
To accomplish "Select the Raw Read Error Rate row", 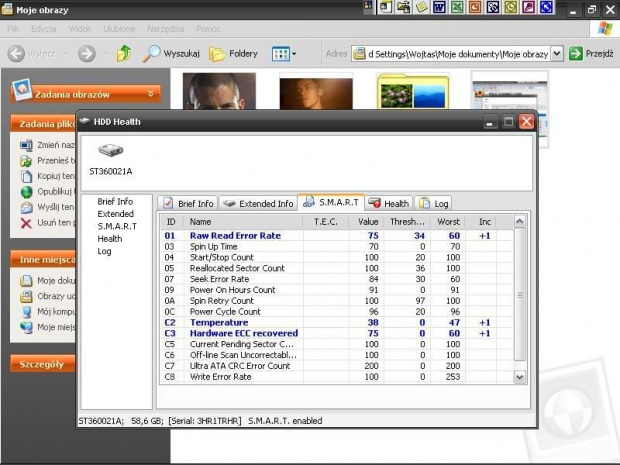I will pos(337,236).
